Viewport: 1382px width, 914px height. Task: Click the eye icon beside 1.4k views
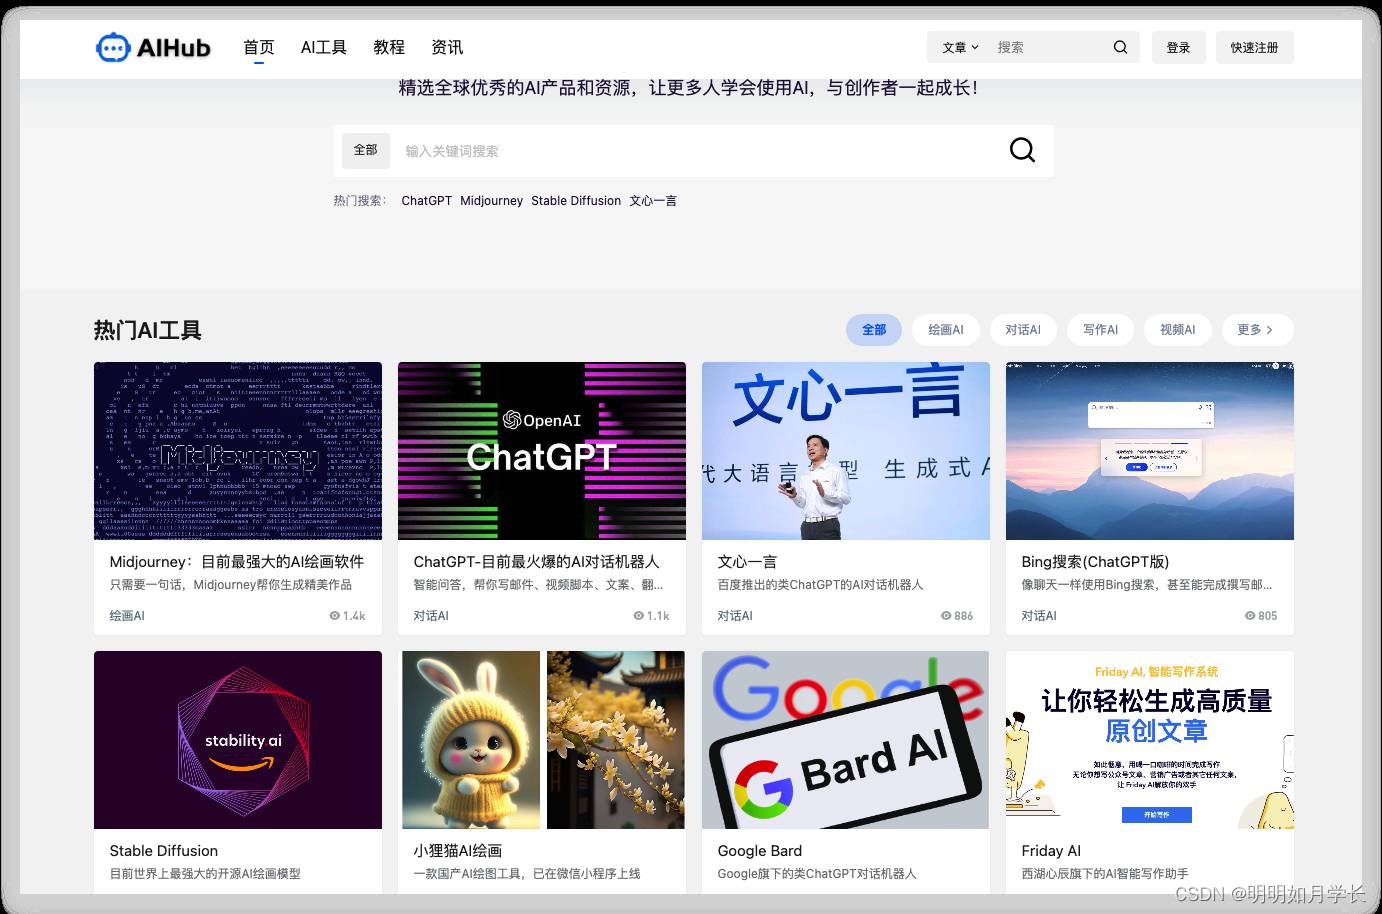pyautogui.click(x=335, y=616)
